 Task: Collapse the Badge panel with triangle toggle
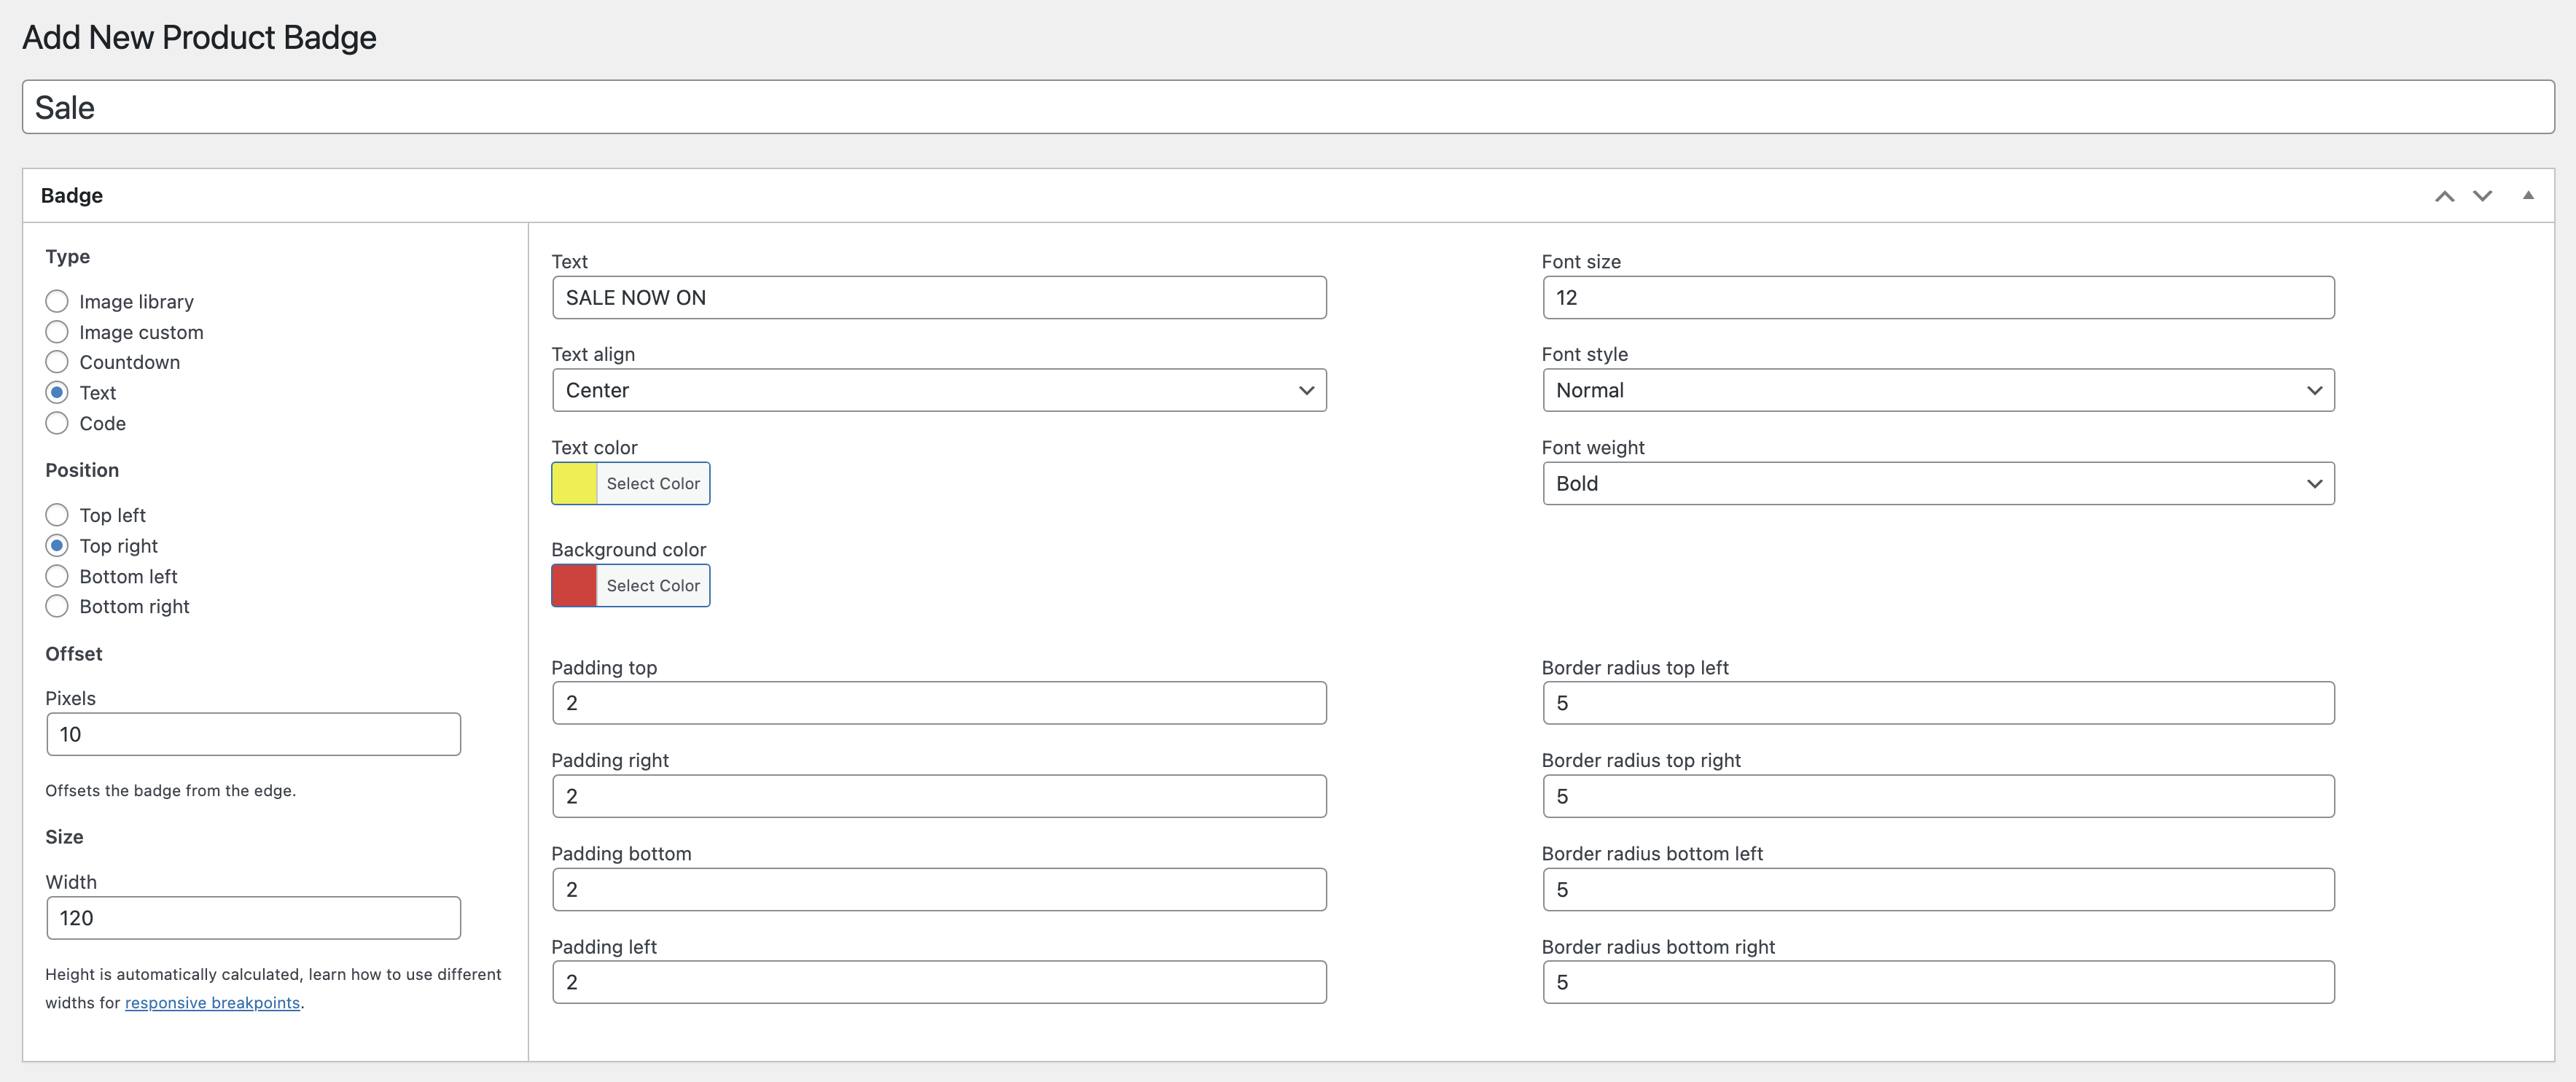click(2528, 196)
